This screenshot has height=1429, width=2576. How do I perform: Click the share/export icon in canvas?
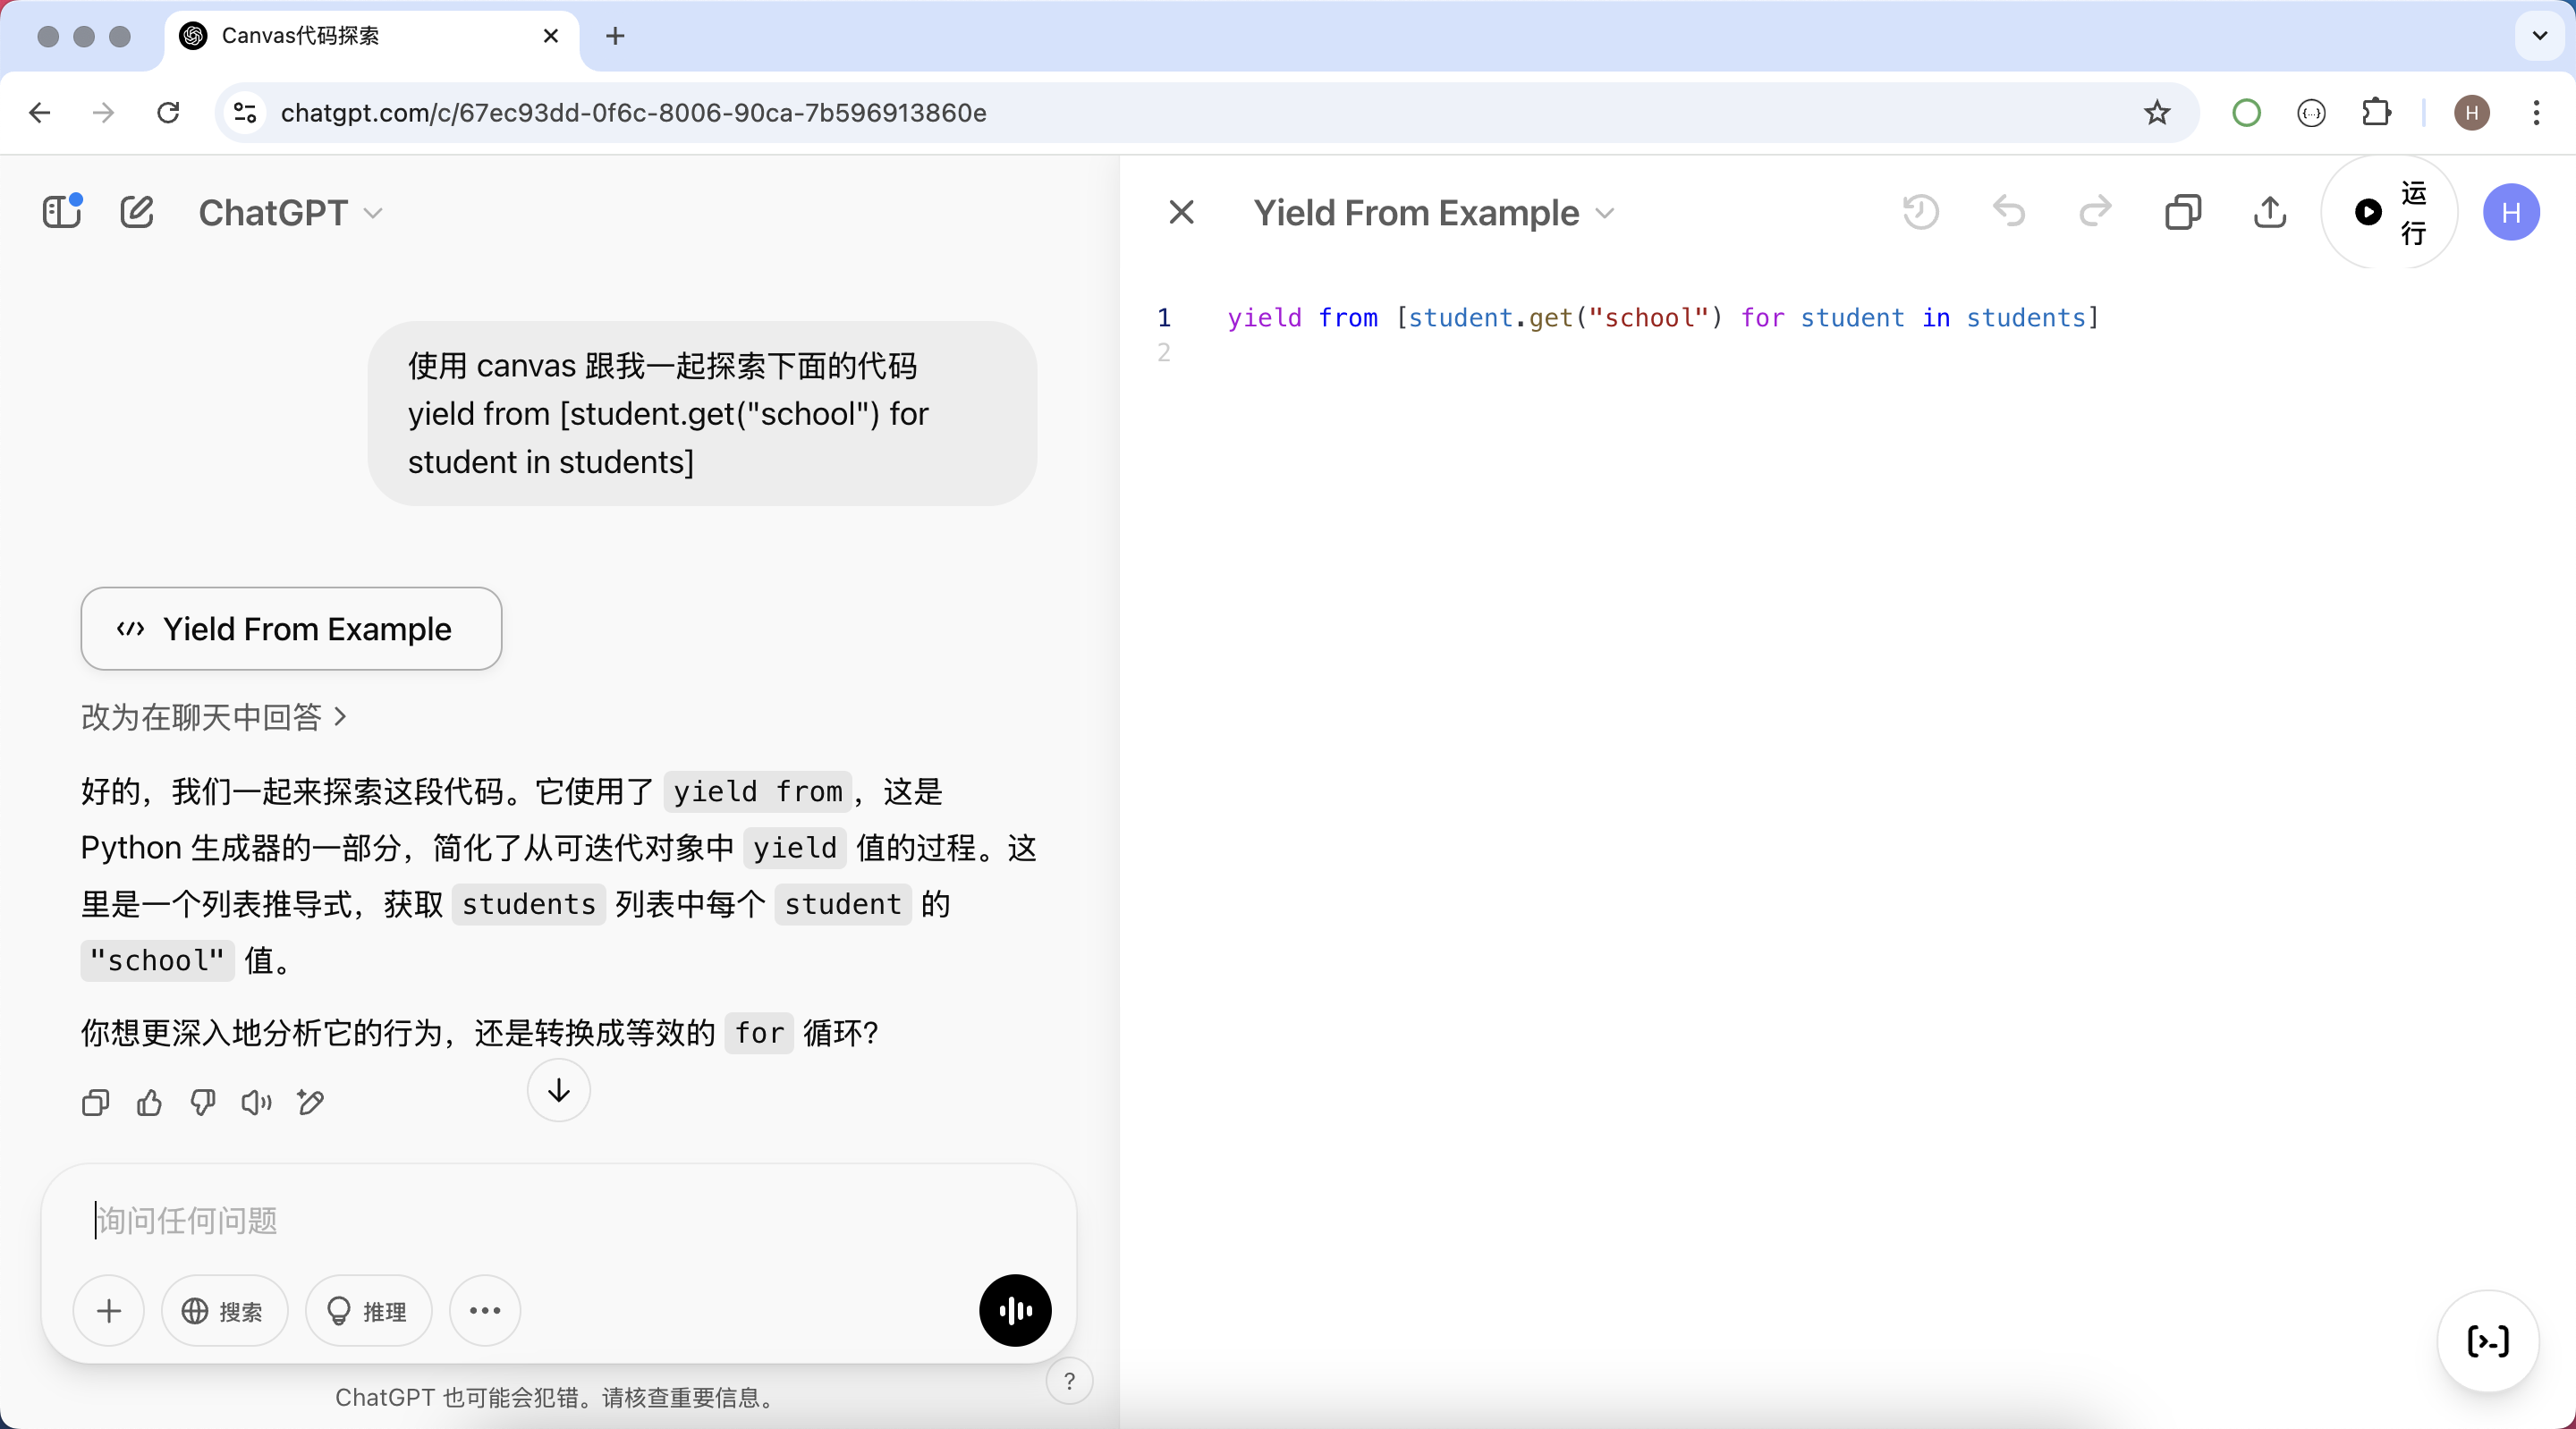pyautogui.click(x=2270, y=212)
